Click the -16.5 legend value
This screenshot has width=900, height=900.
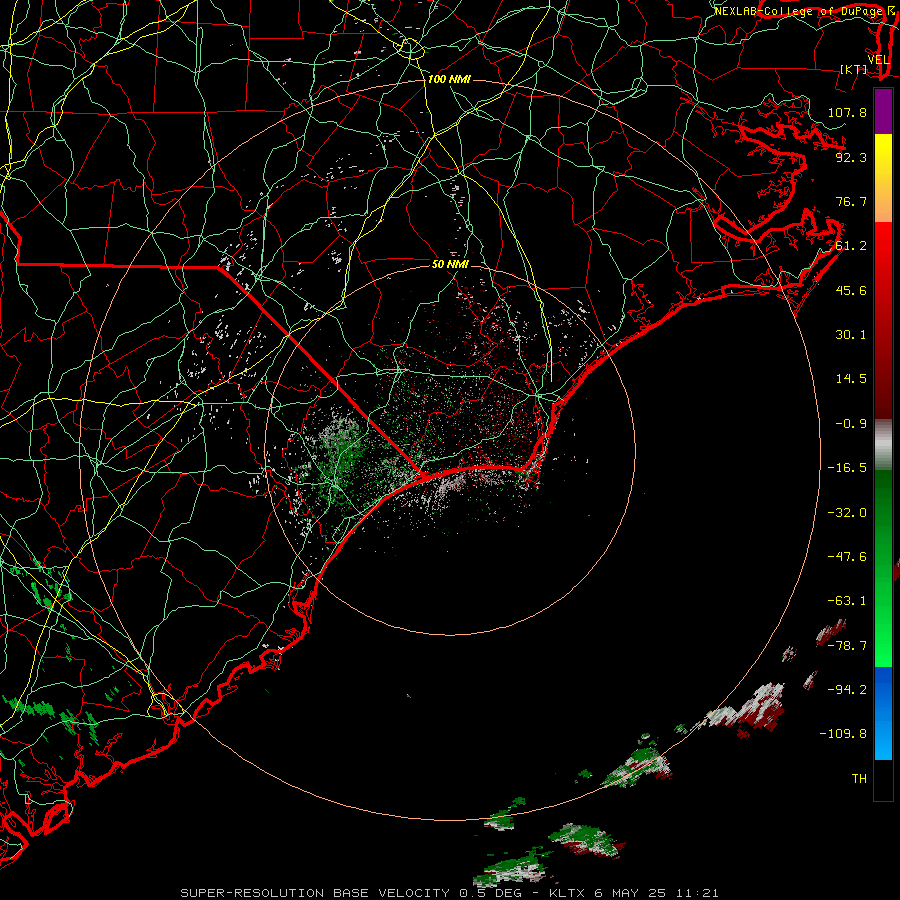pyautogui.click(x=847, y=468)
